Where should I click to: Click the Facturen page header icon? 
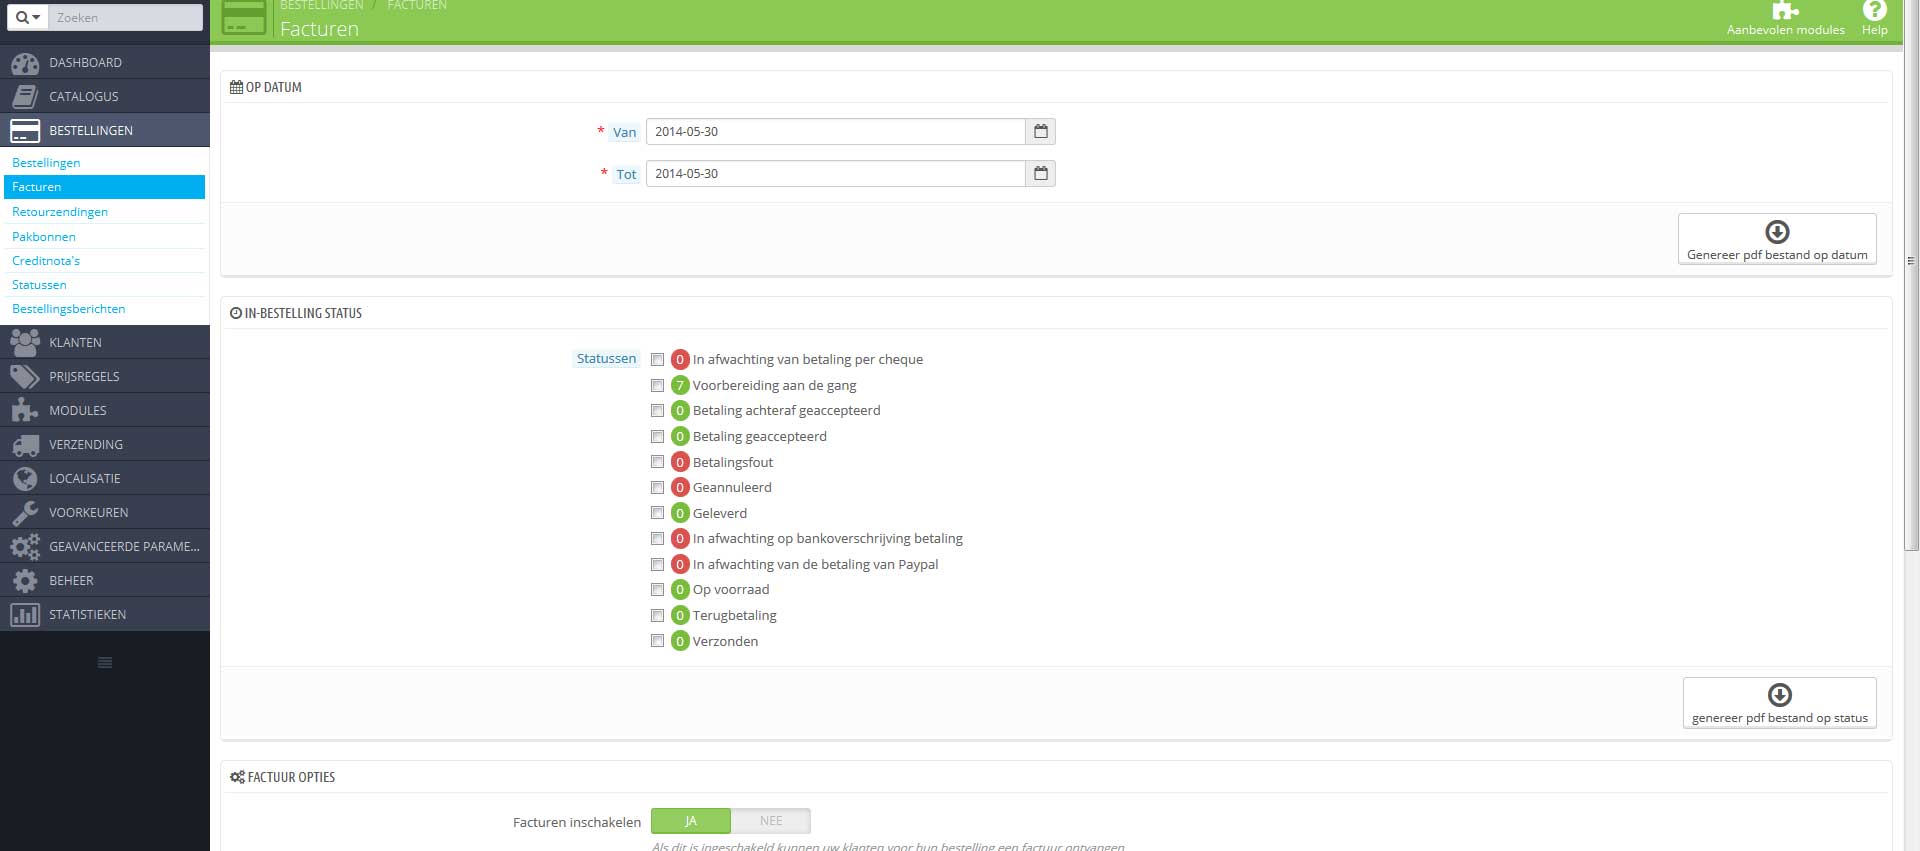pyautogui.click(x=244, y=17)
